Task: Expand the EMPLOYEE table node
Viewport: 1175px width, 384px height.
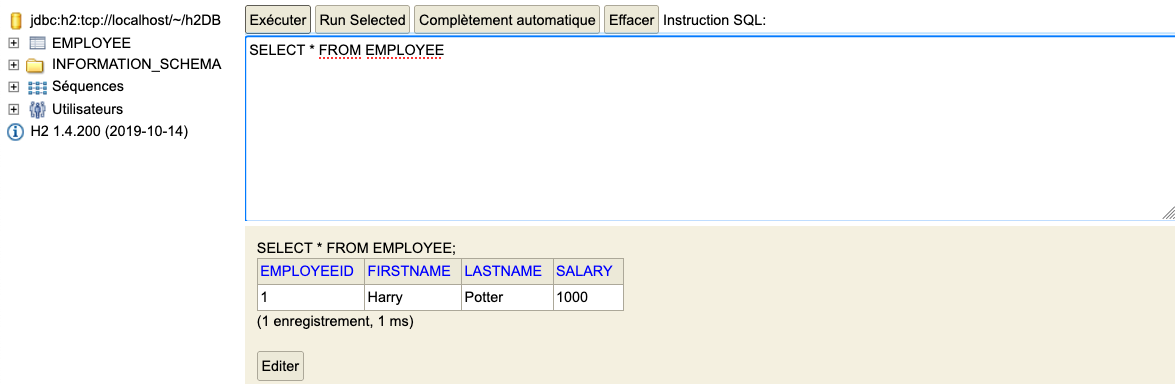Action: (x=13, y=43)
